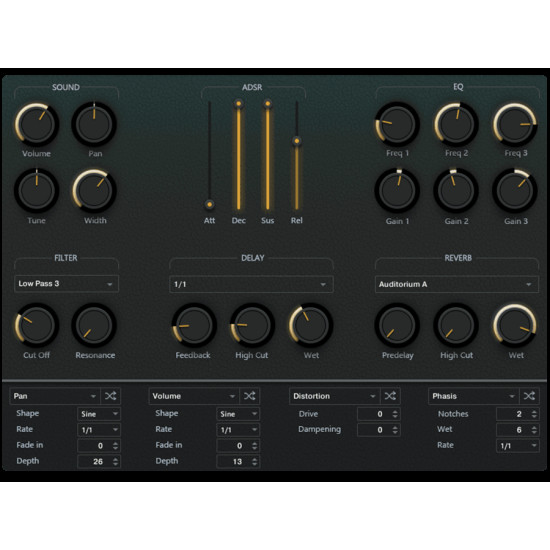Click the filter Cut Off knob

click(x=36, y=325)
